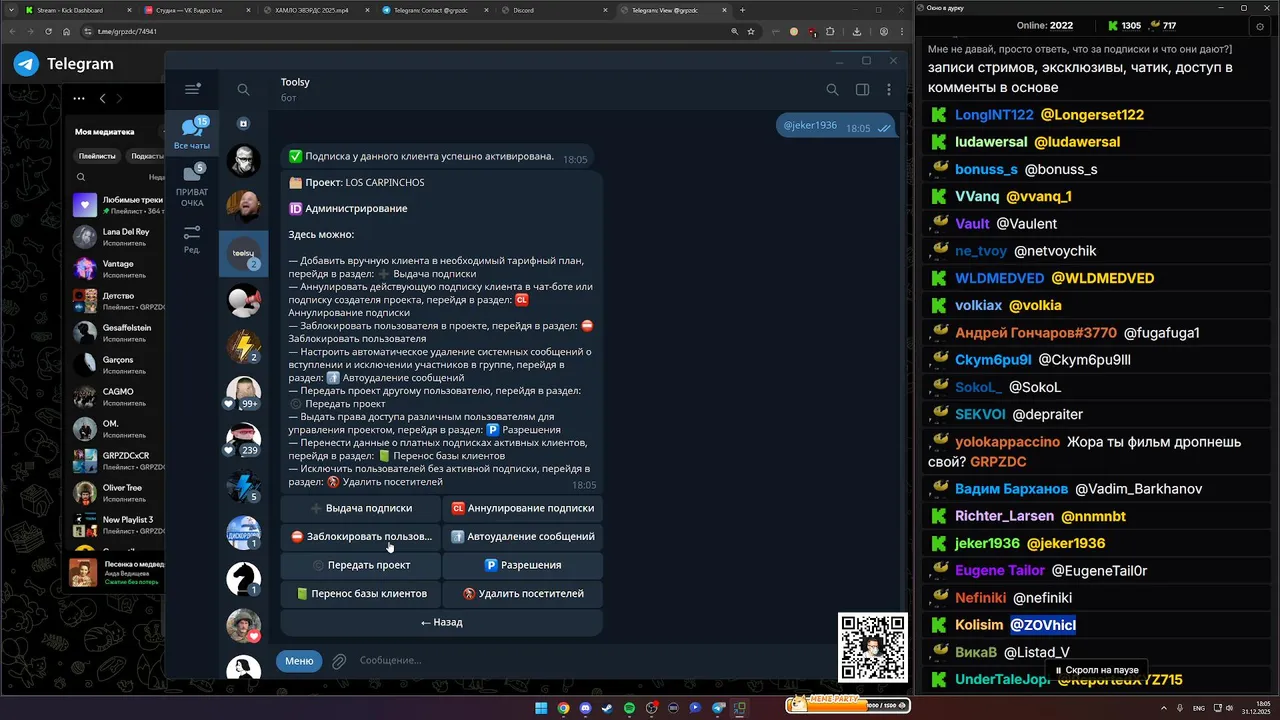Open chat with 239 unread badge
This screenshot has width=1280, height=720.
[243, 439]
